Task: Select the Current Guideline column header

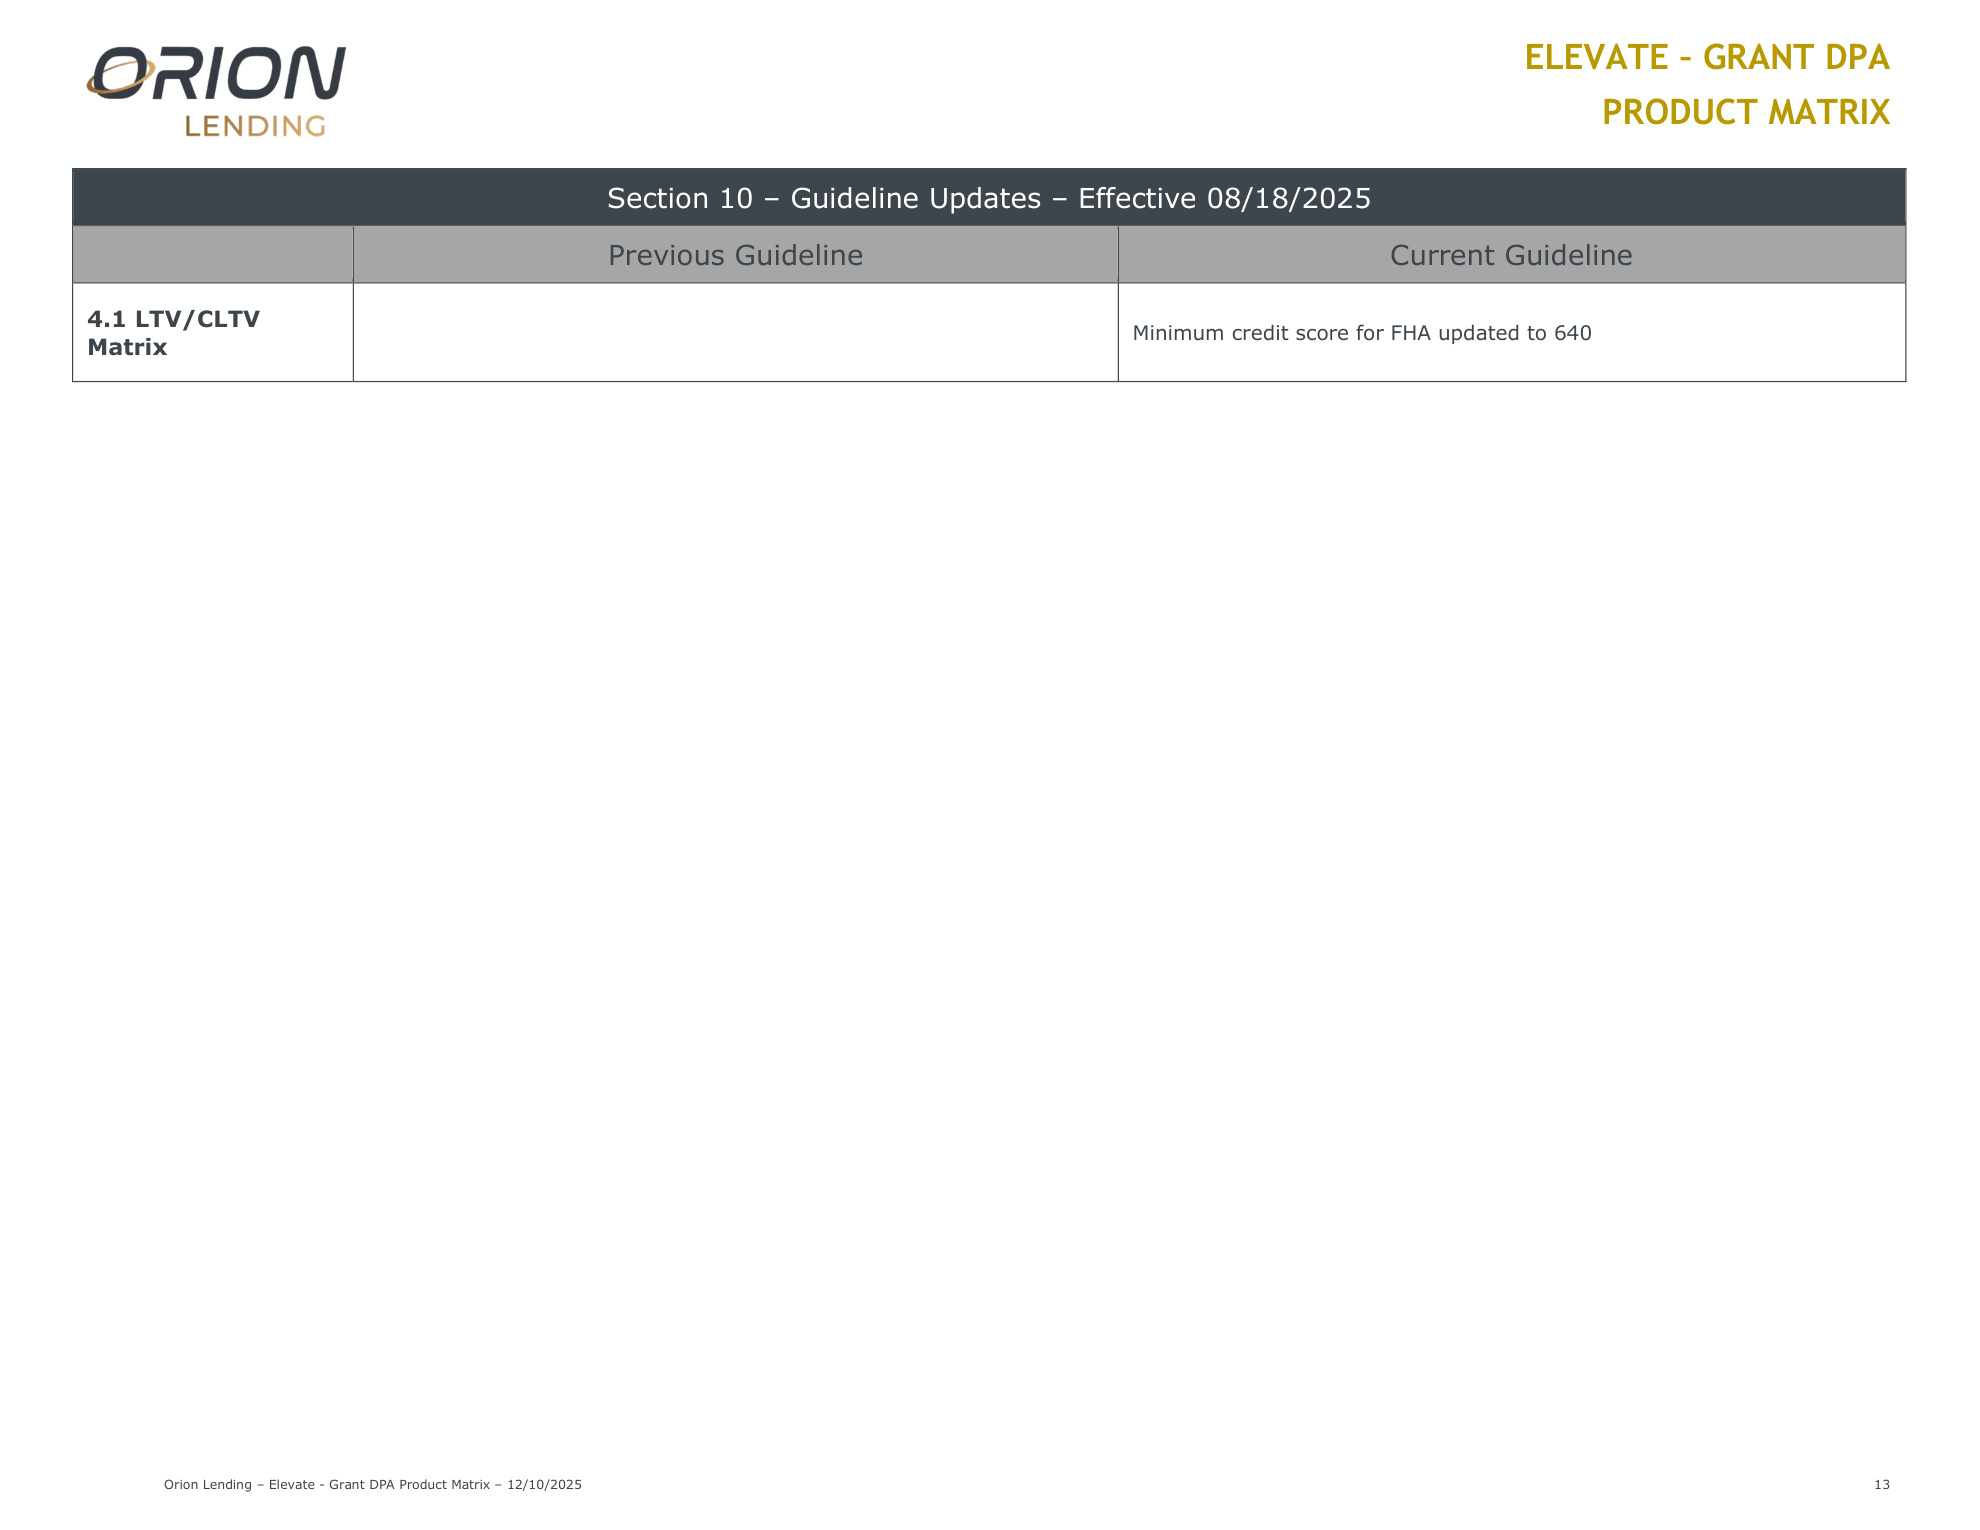Action: point(1510,255)
